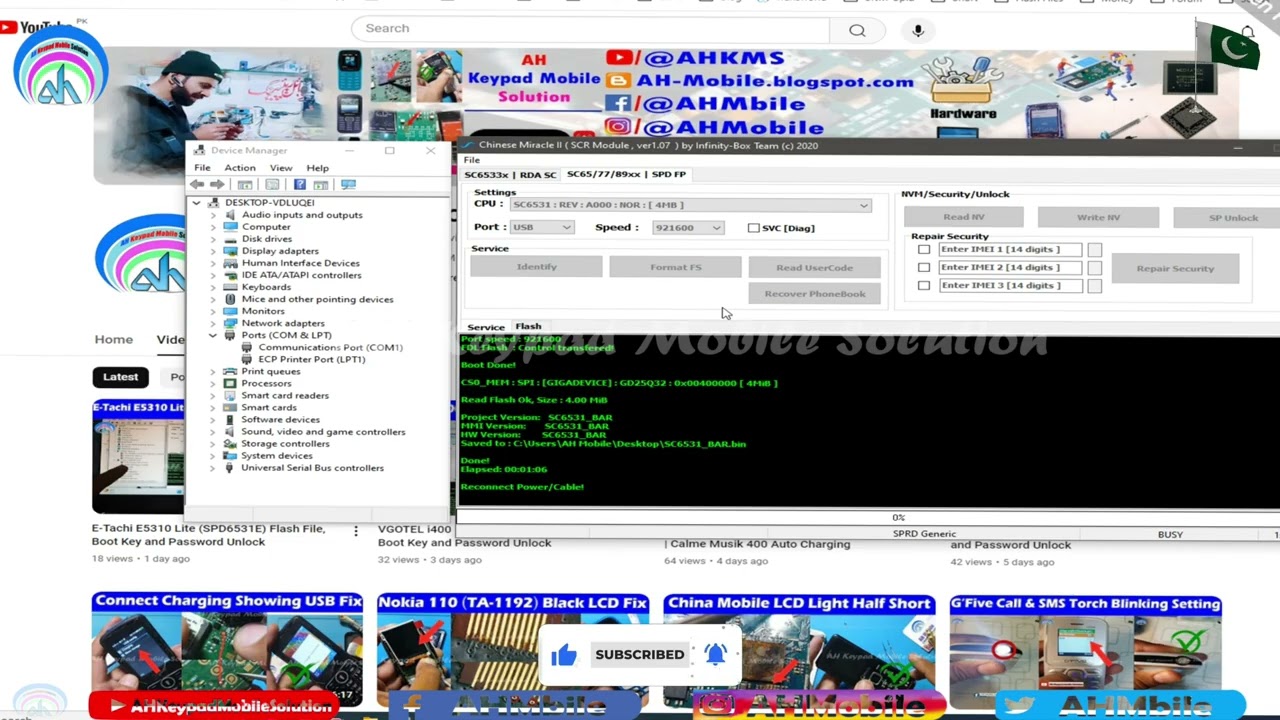Click the Enter IMEI 1 [14 digits] field
Screen dimensions: 1280x720
pos(1009,249)
